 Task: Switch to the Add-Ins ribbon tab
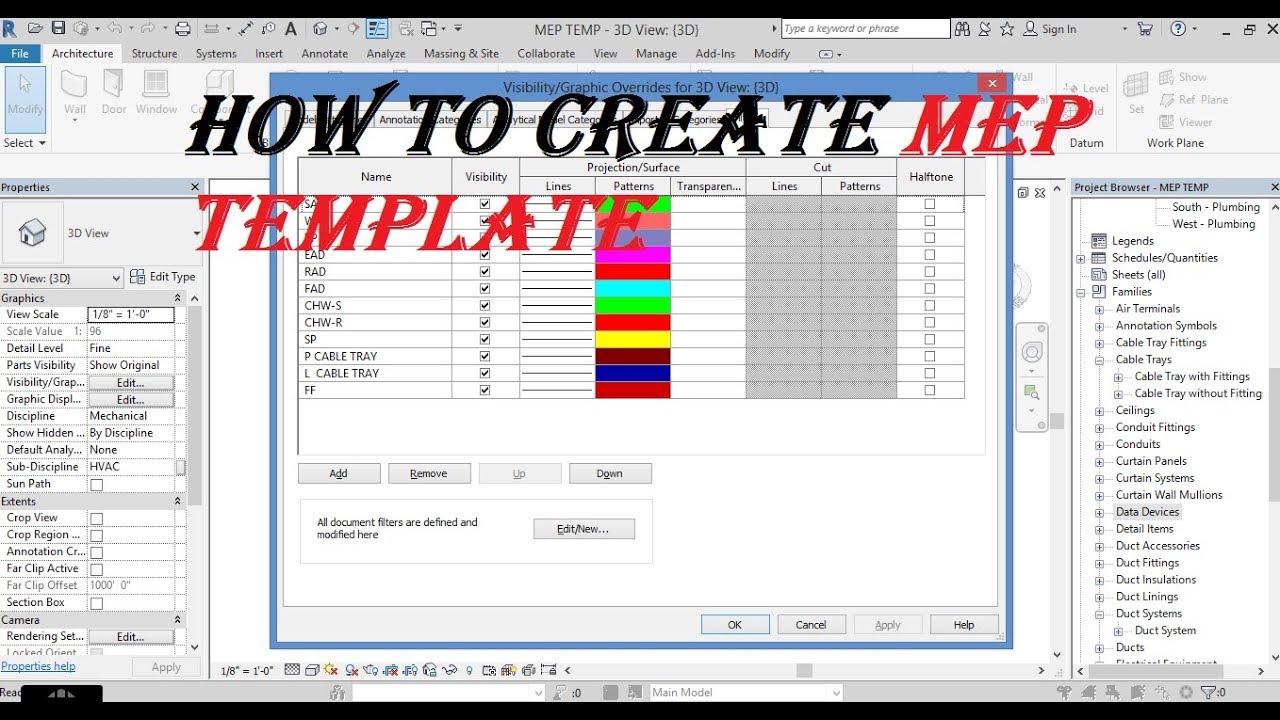[715, 54]
